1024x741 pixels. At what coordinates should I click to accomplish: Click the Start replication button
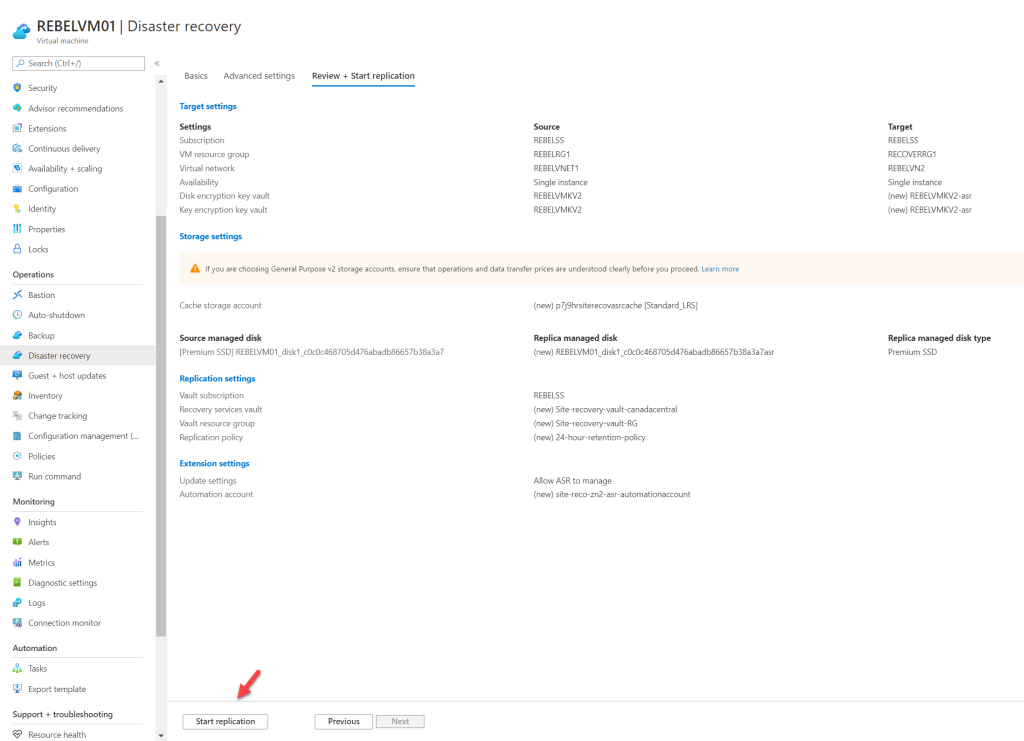[225, 721]
